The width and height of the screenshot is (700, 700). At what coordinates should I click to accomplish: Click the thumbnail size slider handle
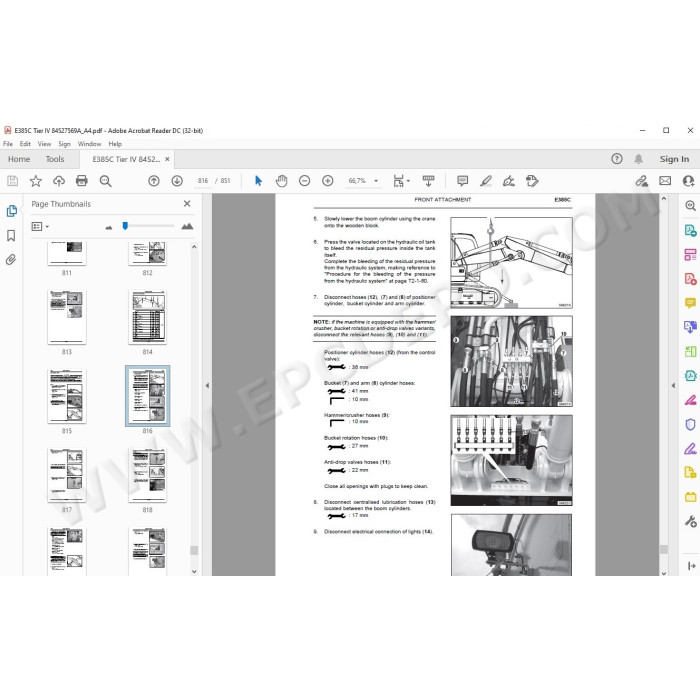(125, 226)
